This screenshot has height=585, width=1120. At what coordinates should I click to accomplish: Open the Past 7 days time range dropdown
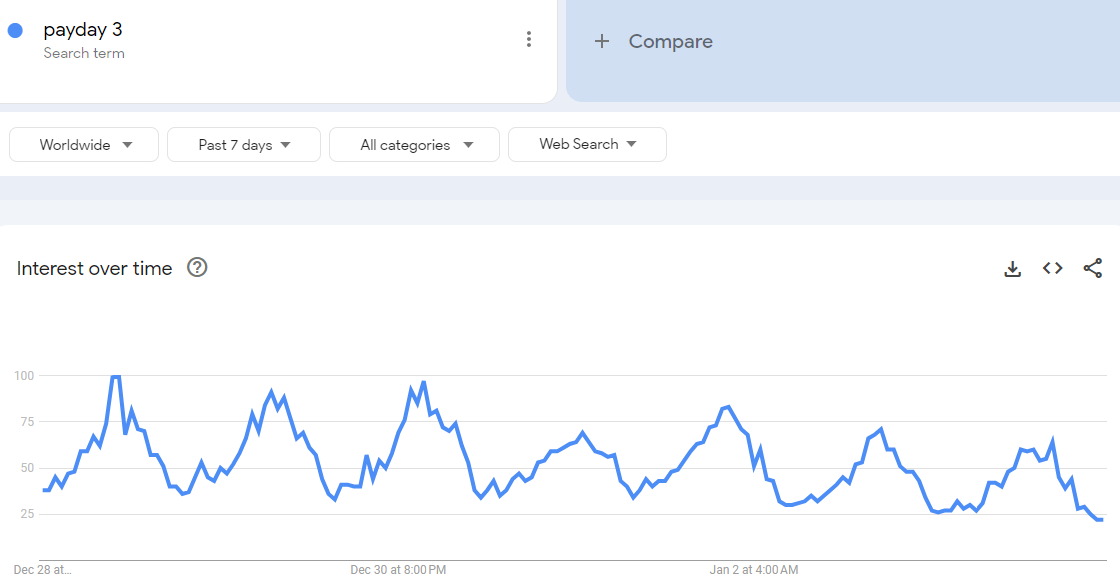pyautogui.click(x=244, y=144)
